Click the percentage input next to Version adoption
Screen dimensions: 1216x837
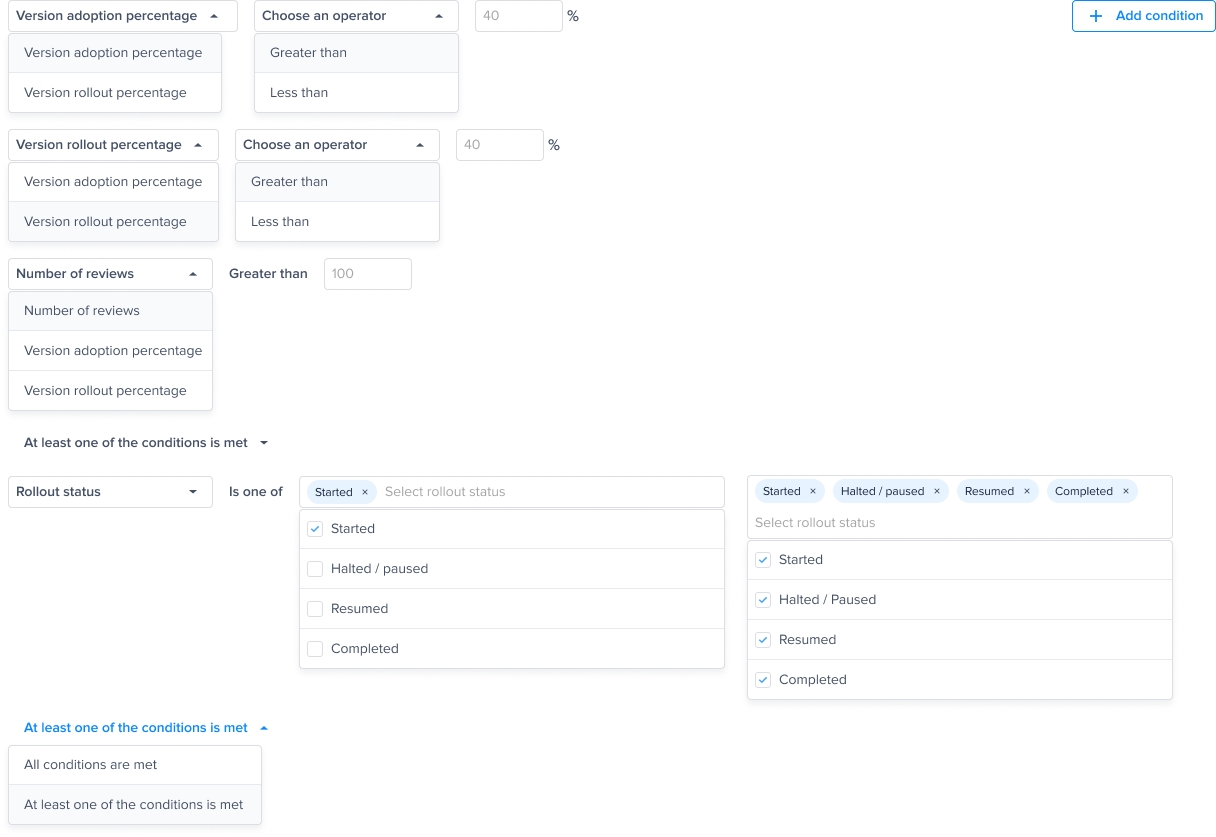click(518, 16)
